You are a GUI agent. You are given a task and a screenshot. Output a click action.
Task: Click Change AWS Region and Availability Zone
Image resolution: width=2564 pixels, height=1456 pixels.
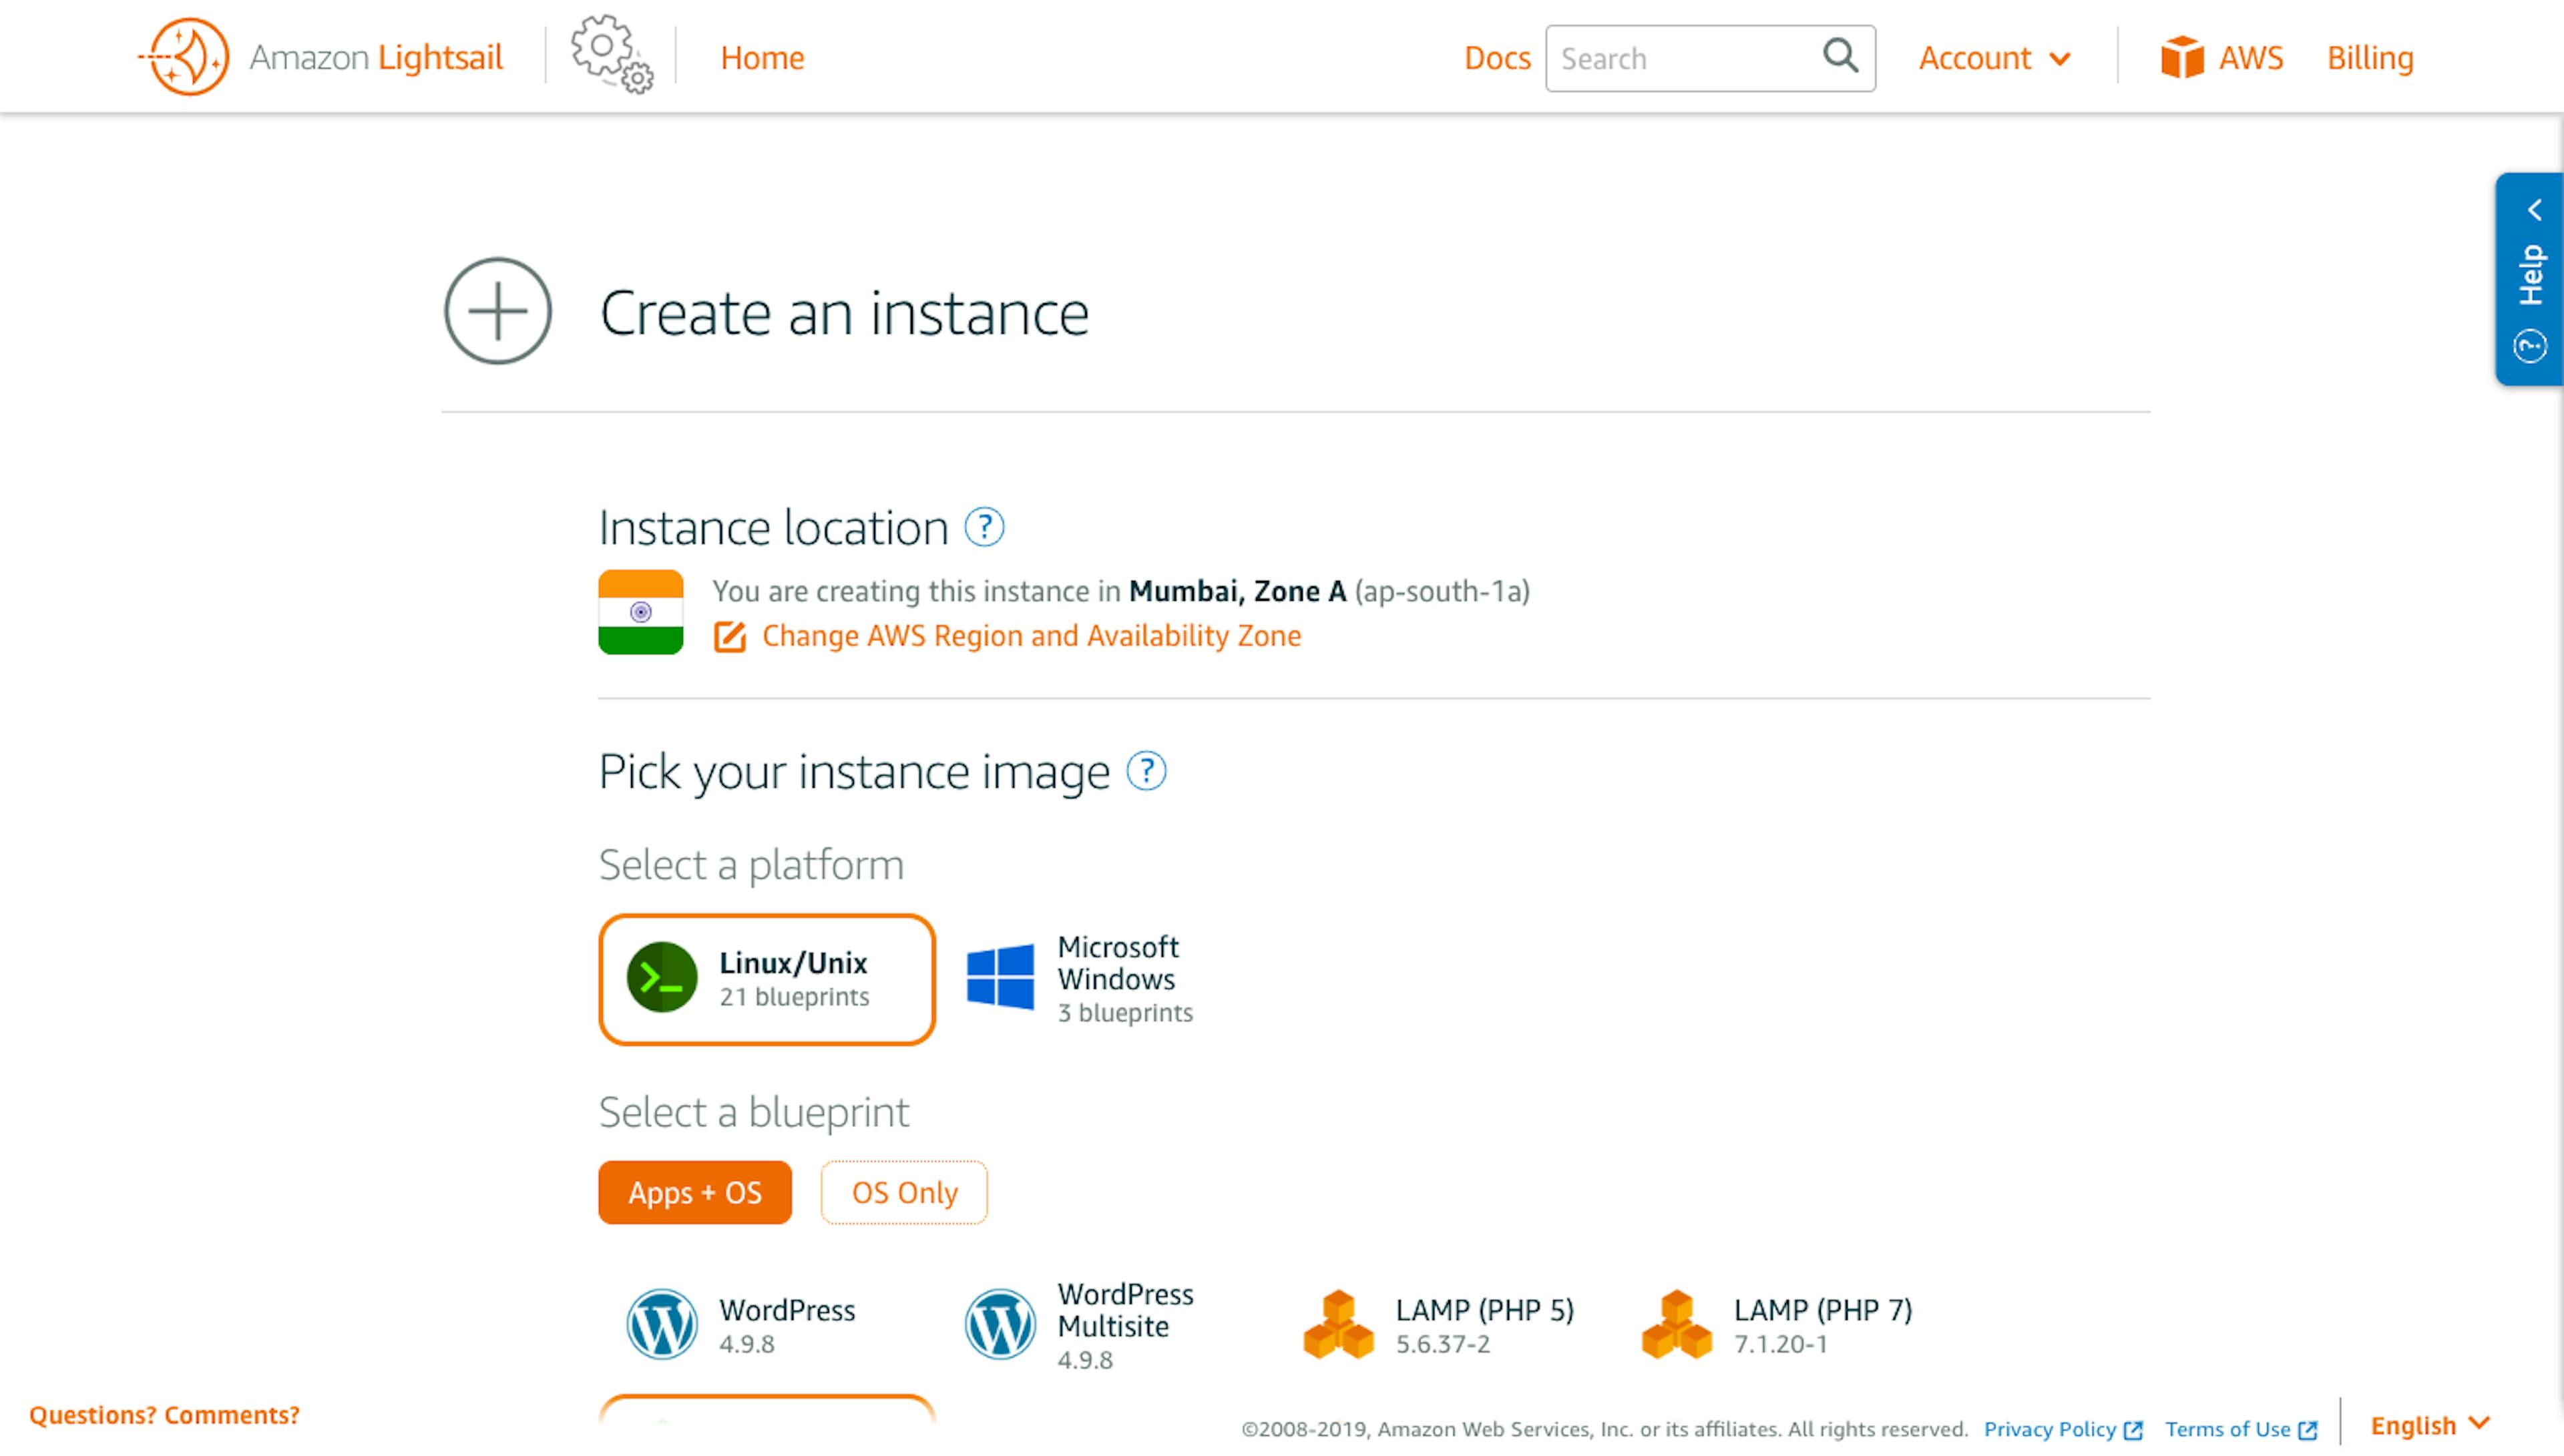(1031, 636)
